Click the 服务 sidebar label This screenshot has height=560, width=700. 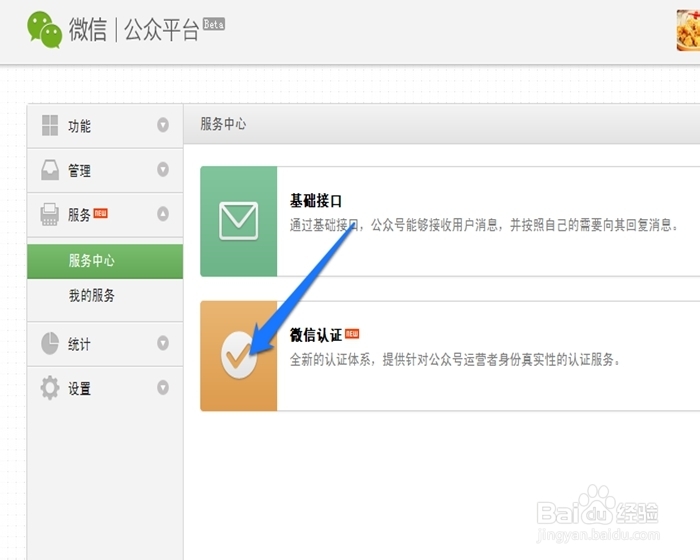tap(79, 215)
